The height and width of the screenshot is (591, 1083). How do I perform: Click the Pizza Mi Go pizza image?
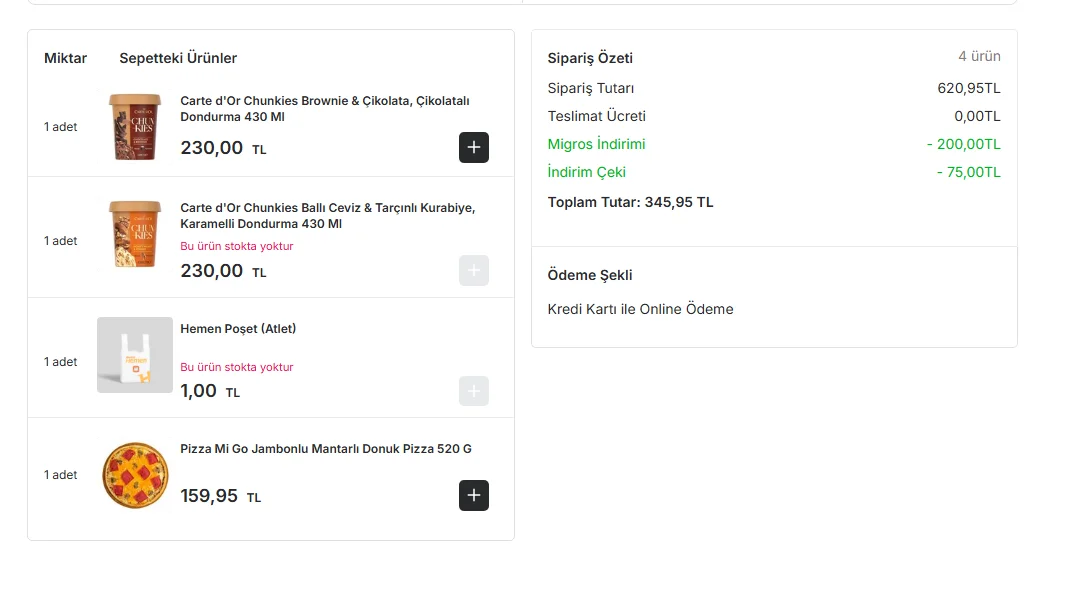135,475
